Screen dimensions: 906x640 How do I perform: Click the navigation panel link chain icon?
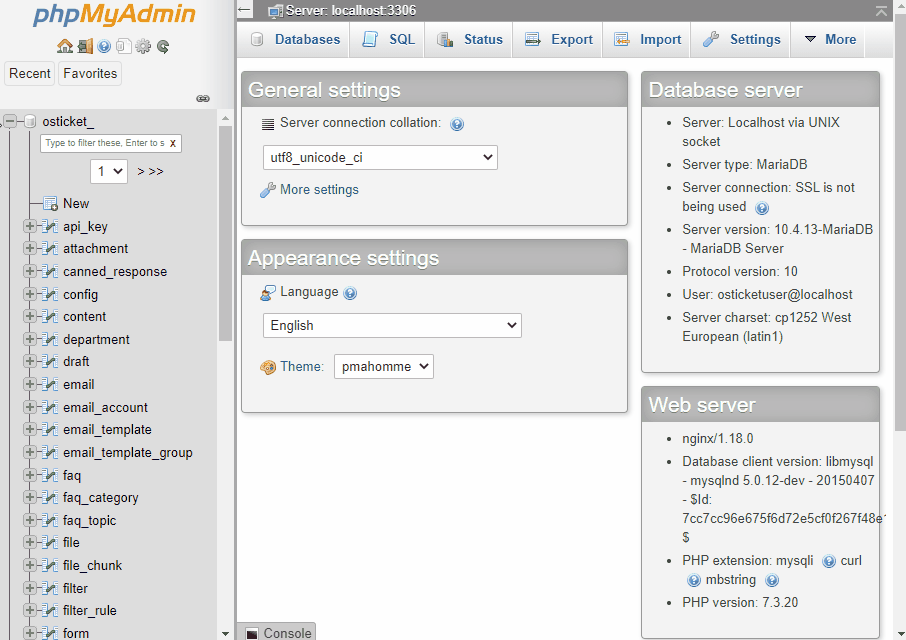[x=203, y=99]
